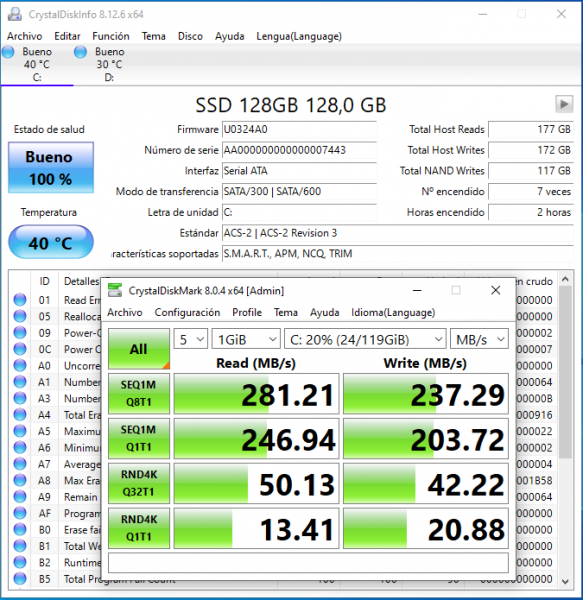Run the RND4K Q32T1 benchmark
The width and height of the screenshot is (583, 600).
pos(139,483)
